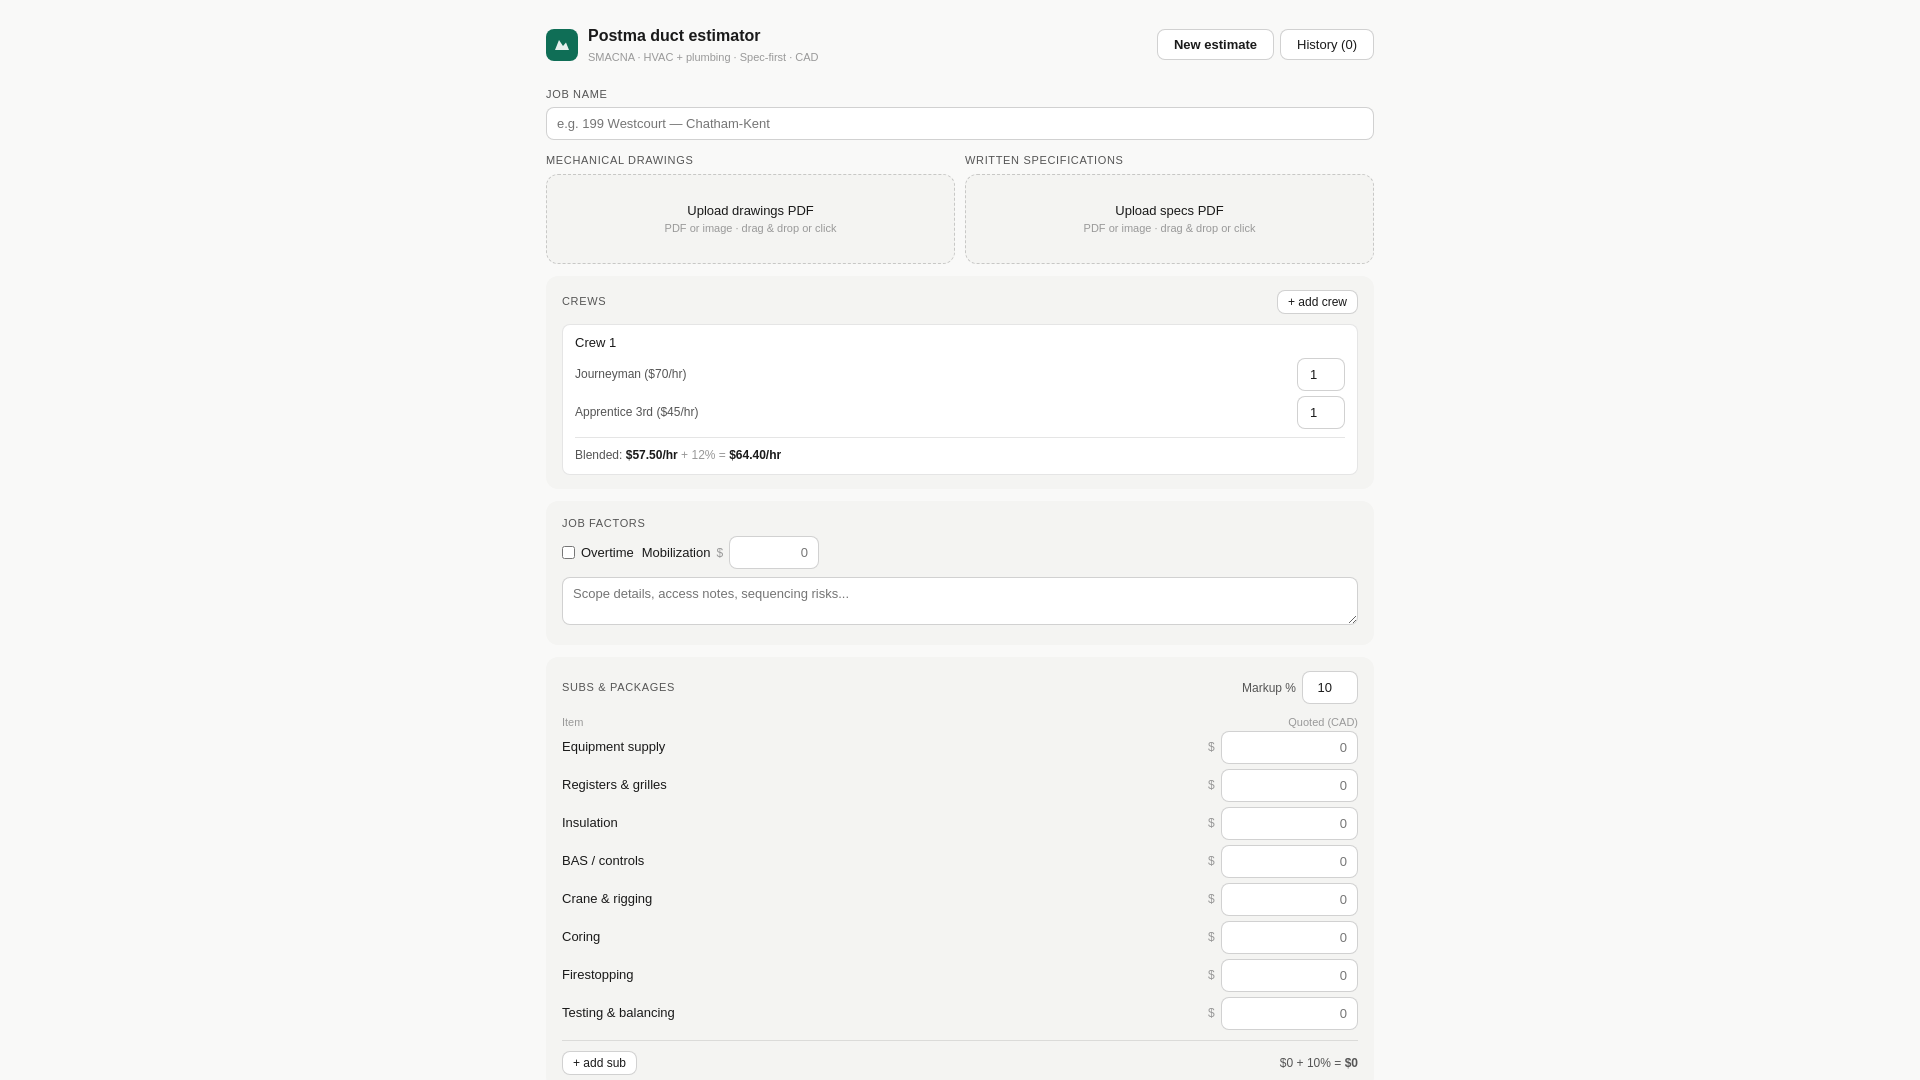Screen dimensions: 1920x1080
Task: Set Firestopping quoted amount field
Action: point(1289,976)
